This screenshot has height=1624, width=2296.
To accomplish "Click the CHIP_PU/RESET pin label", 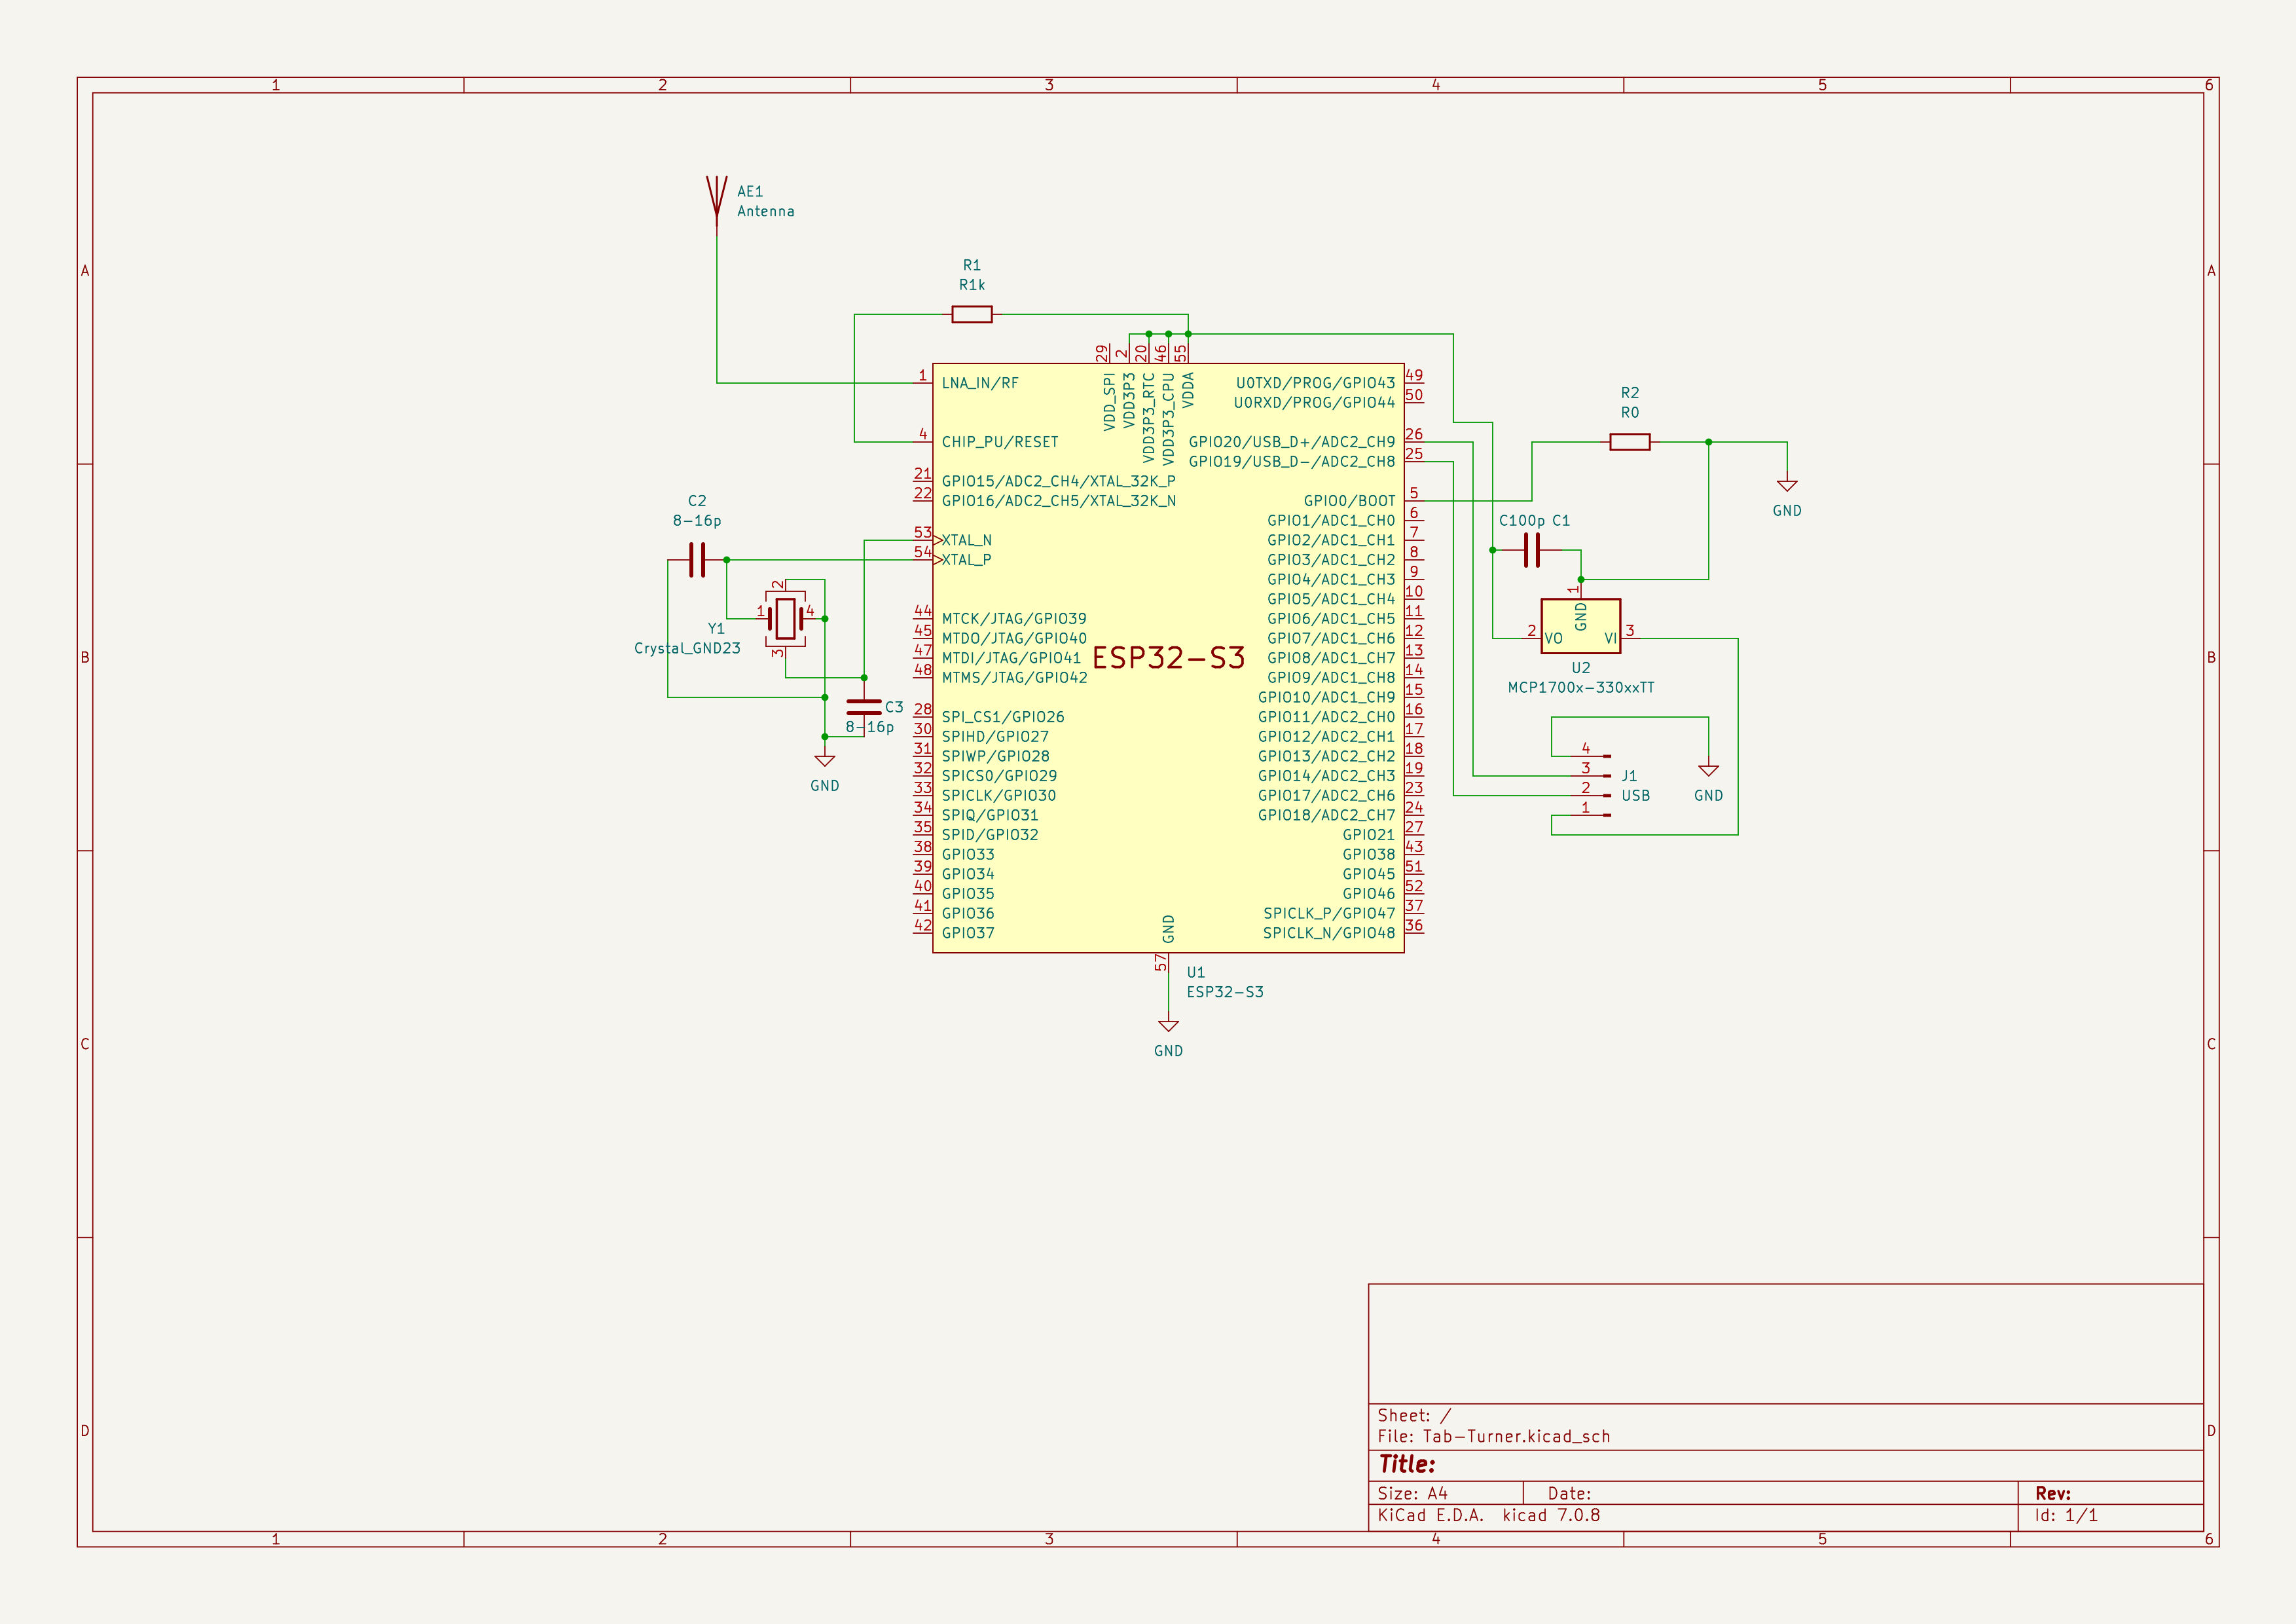I will point(999,442).
